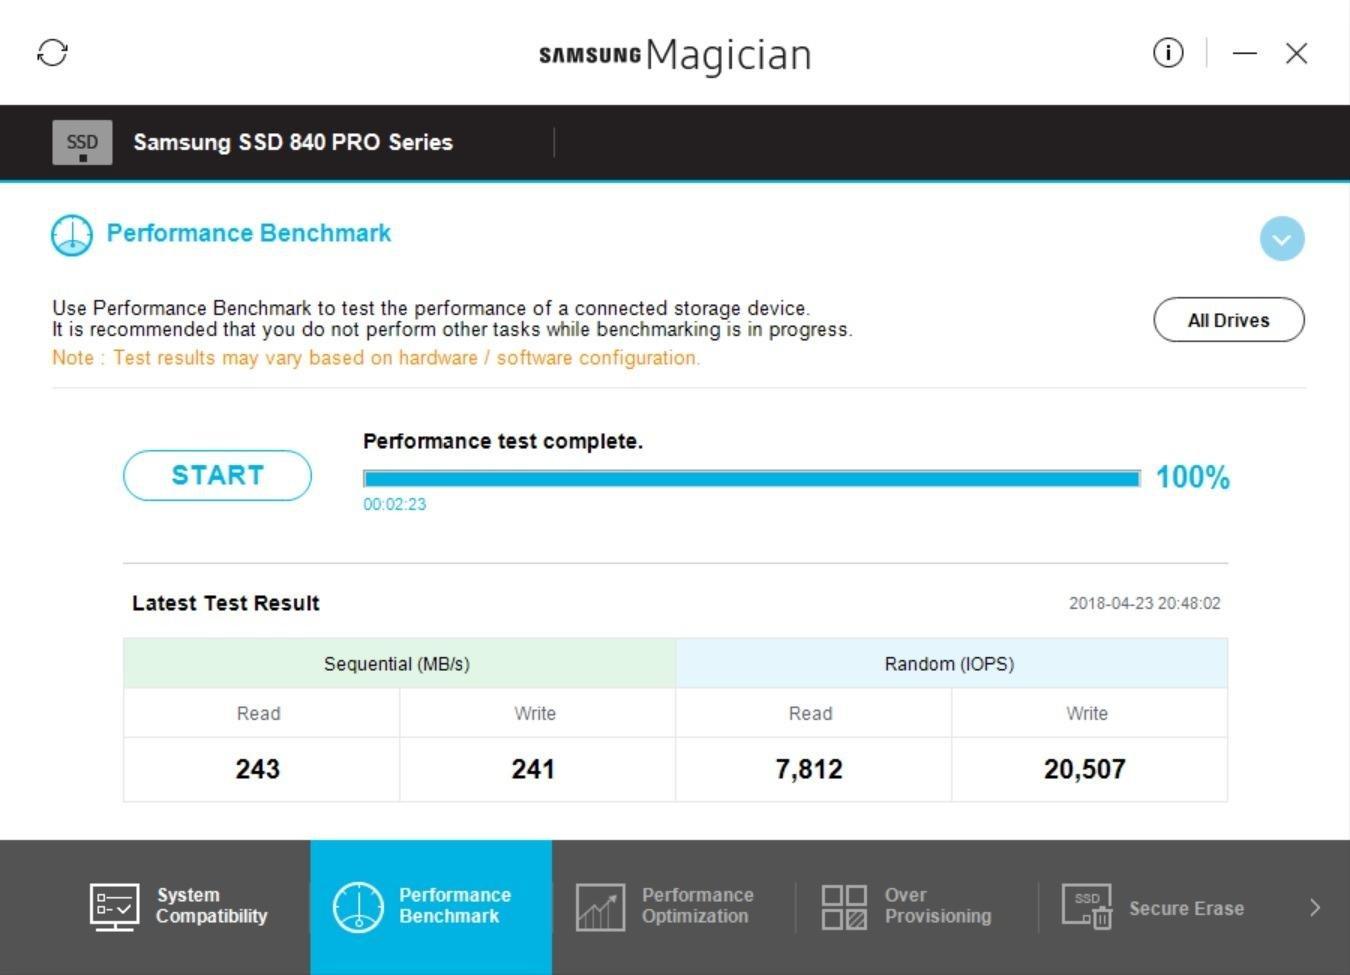This screenshot has width=1350, height=975.
Task: Minimize the Magician window
Action: pyautogui.click(x=1244, y=53)
